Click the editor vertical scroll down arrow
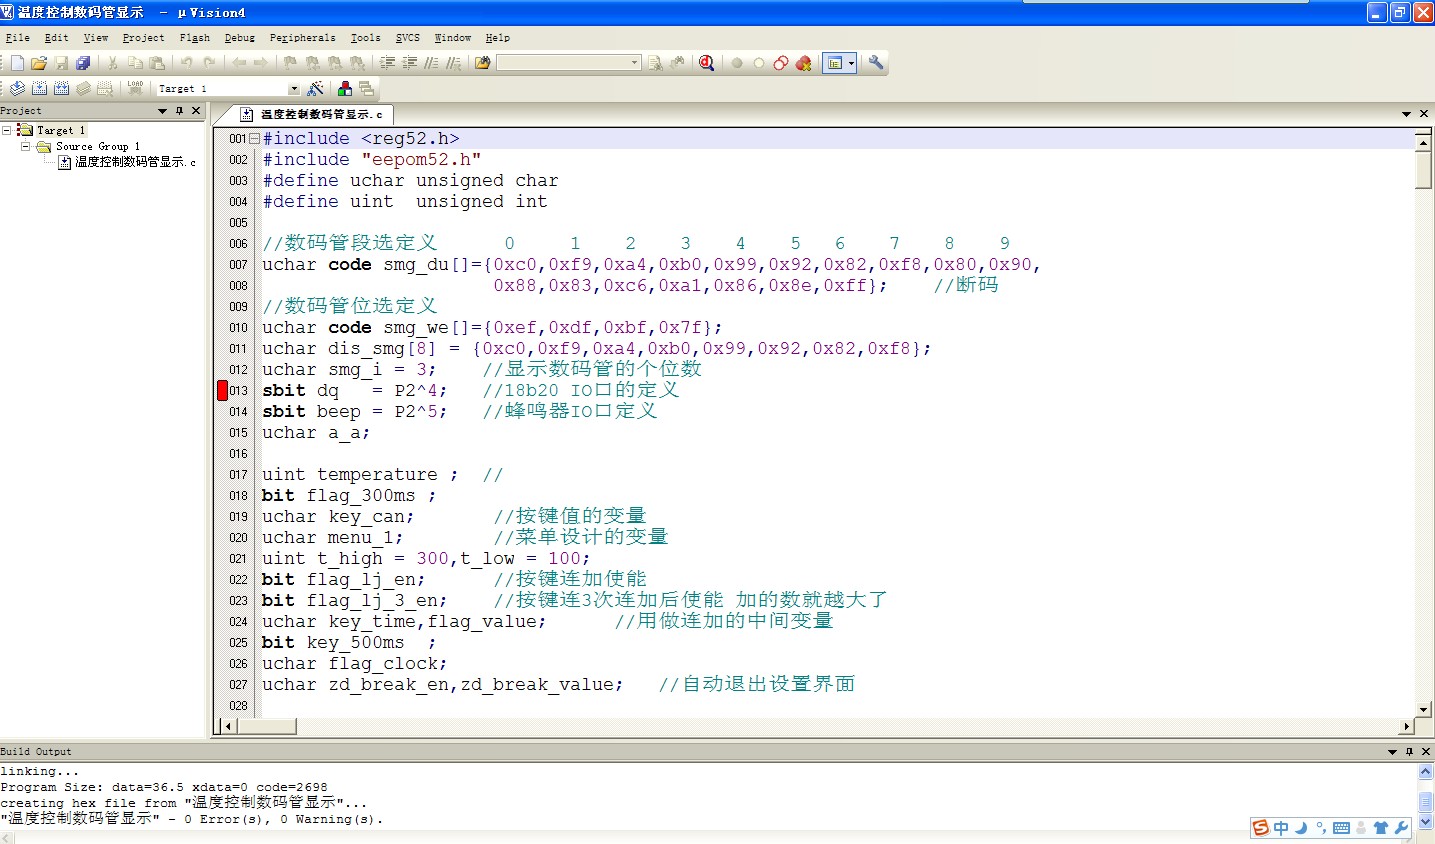 (1423, 709)
